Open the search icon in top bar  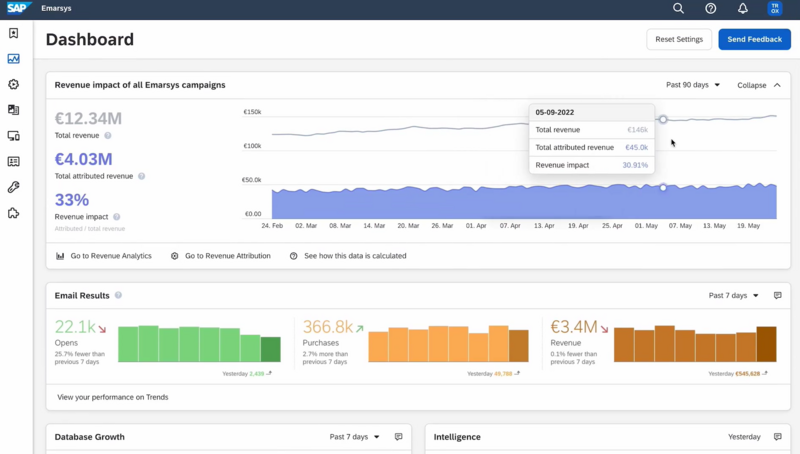(678, 8)
